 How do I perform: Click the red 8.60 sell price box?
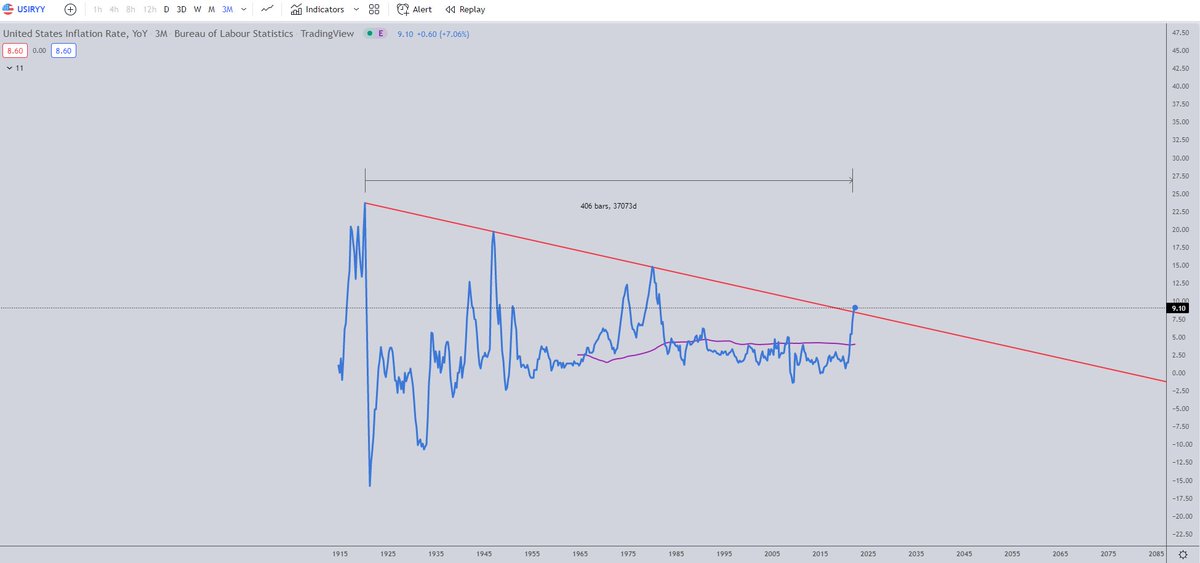click(x=15, y=49)
